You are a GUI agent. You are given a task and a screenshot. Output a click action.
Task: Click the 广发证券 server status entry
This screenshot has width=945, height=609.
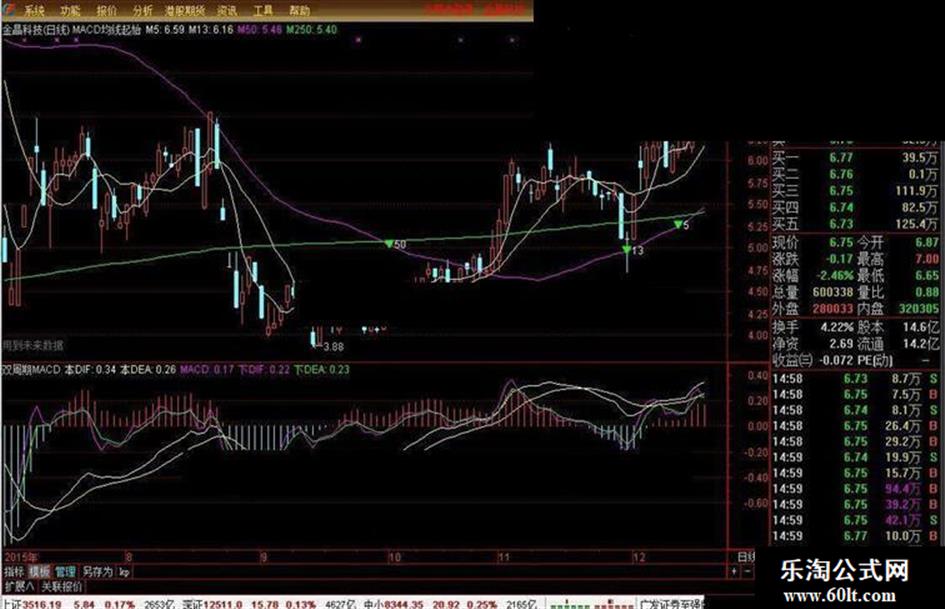[x=671, y=604]
